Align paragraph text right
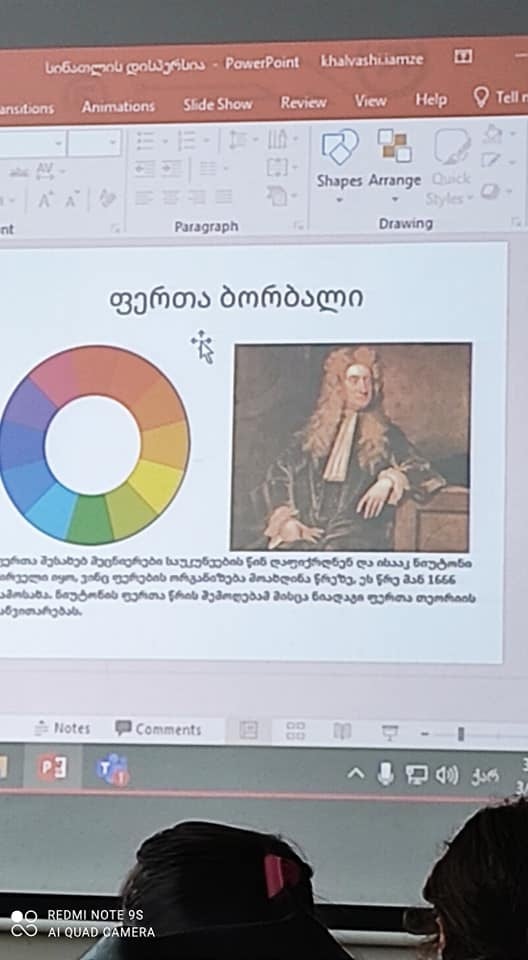The height and width of the screenshot is (960, 528). [197, 197]
